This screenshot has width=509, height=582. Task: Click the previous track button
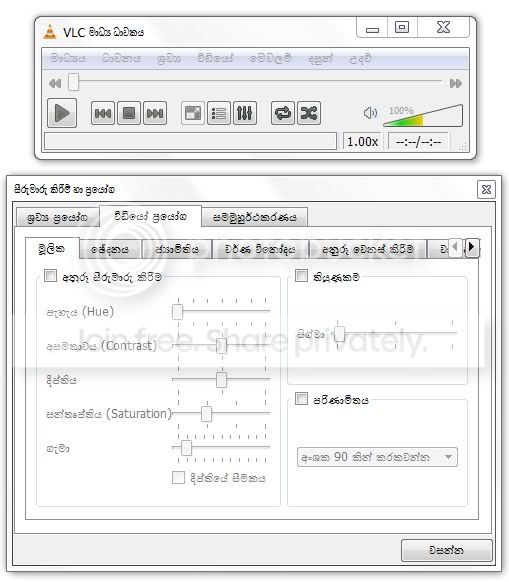[103, 113]
